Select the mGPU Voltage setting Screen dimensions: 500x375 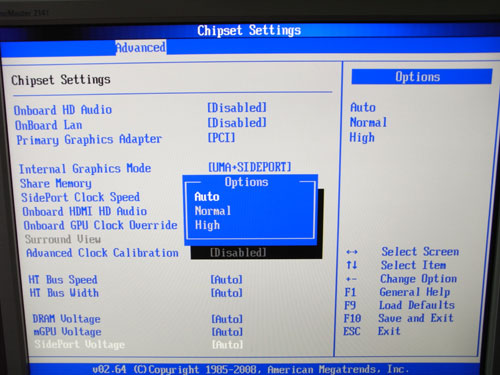(67, 332)
